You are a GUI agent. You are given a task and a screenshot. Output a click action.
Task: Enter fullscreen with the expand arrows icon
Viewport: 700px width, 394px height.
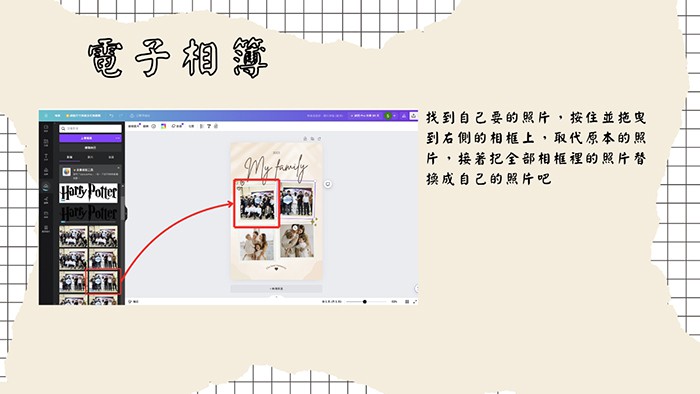click(x=415, y=302)
